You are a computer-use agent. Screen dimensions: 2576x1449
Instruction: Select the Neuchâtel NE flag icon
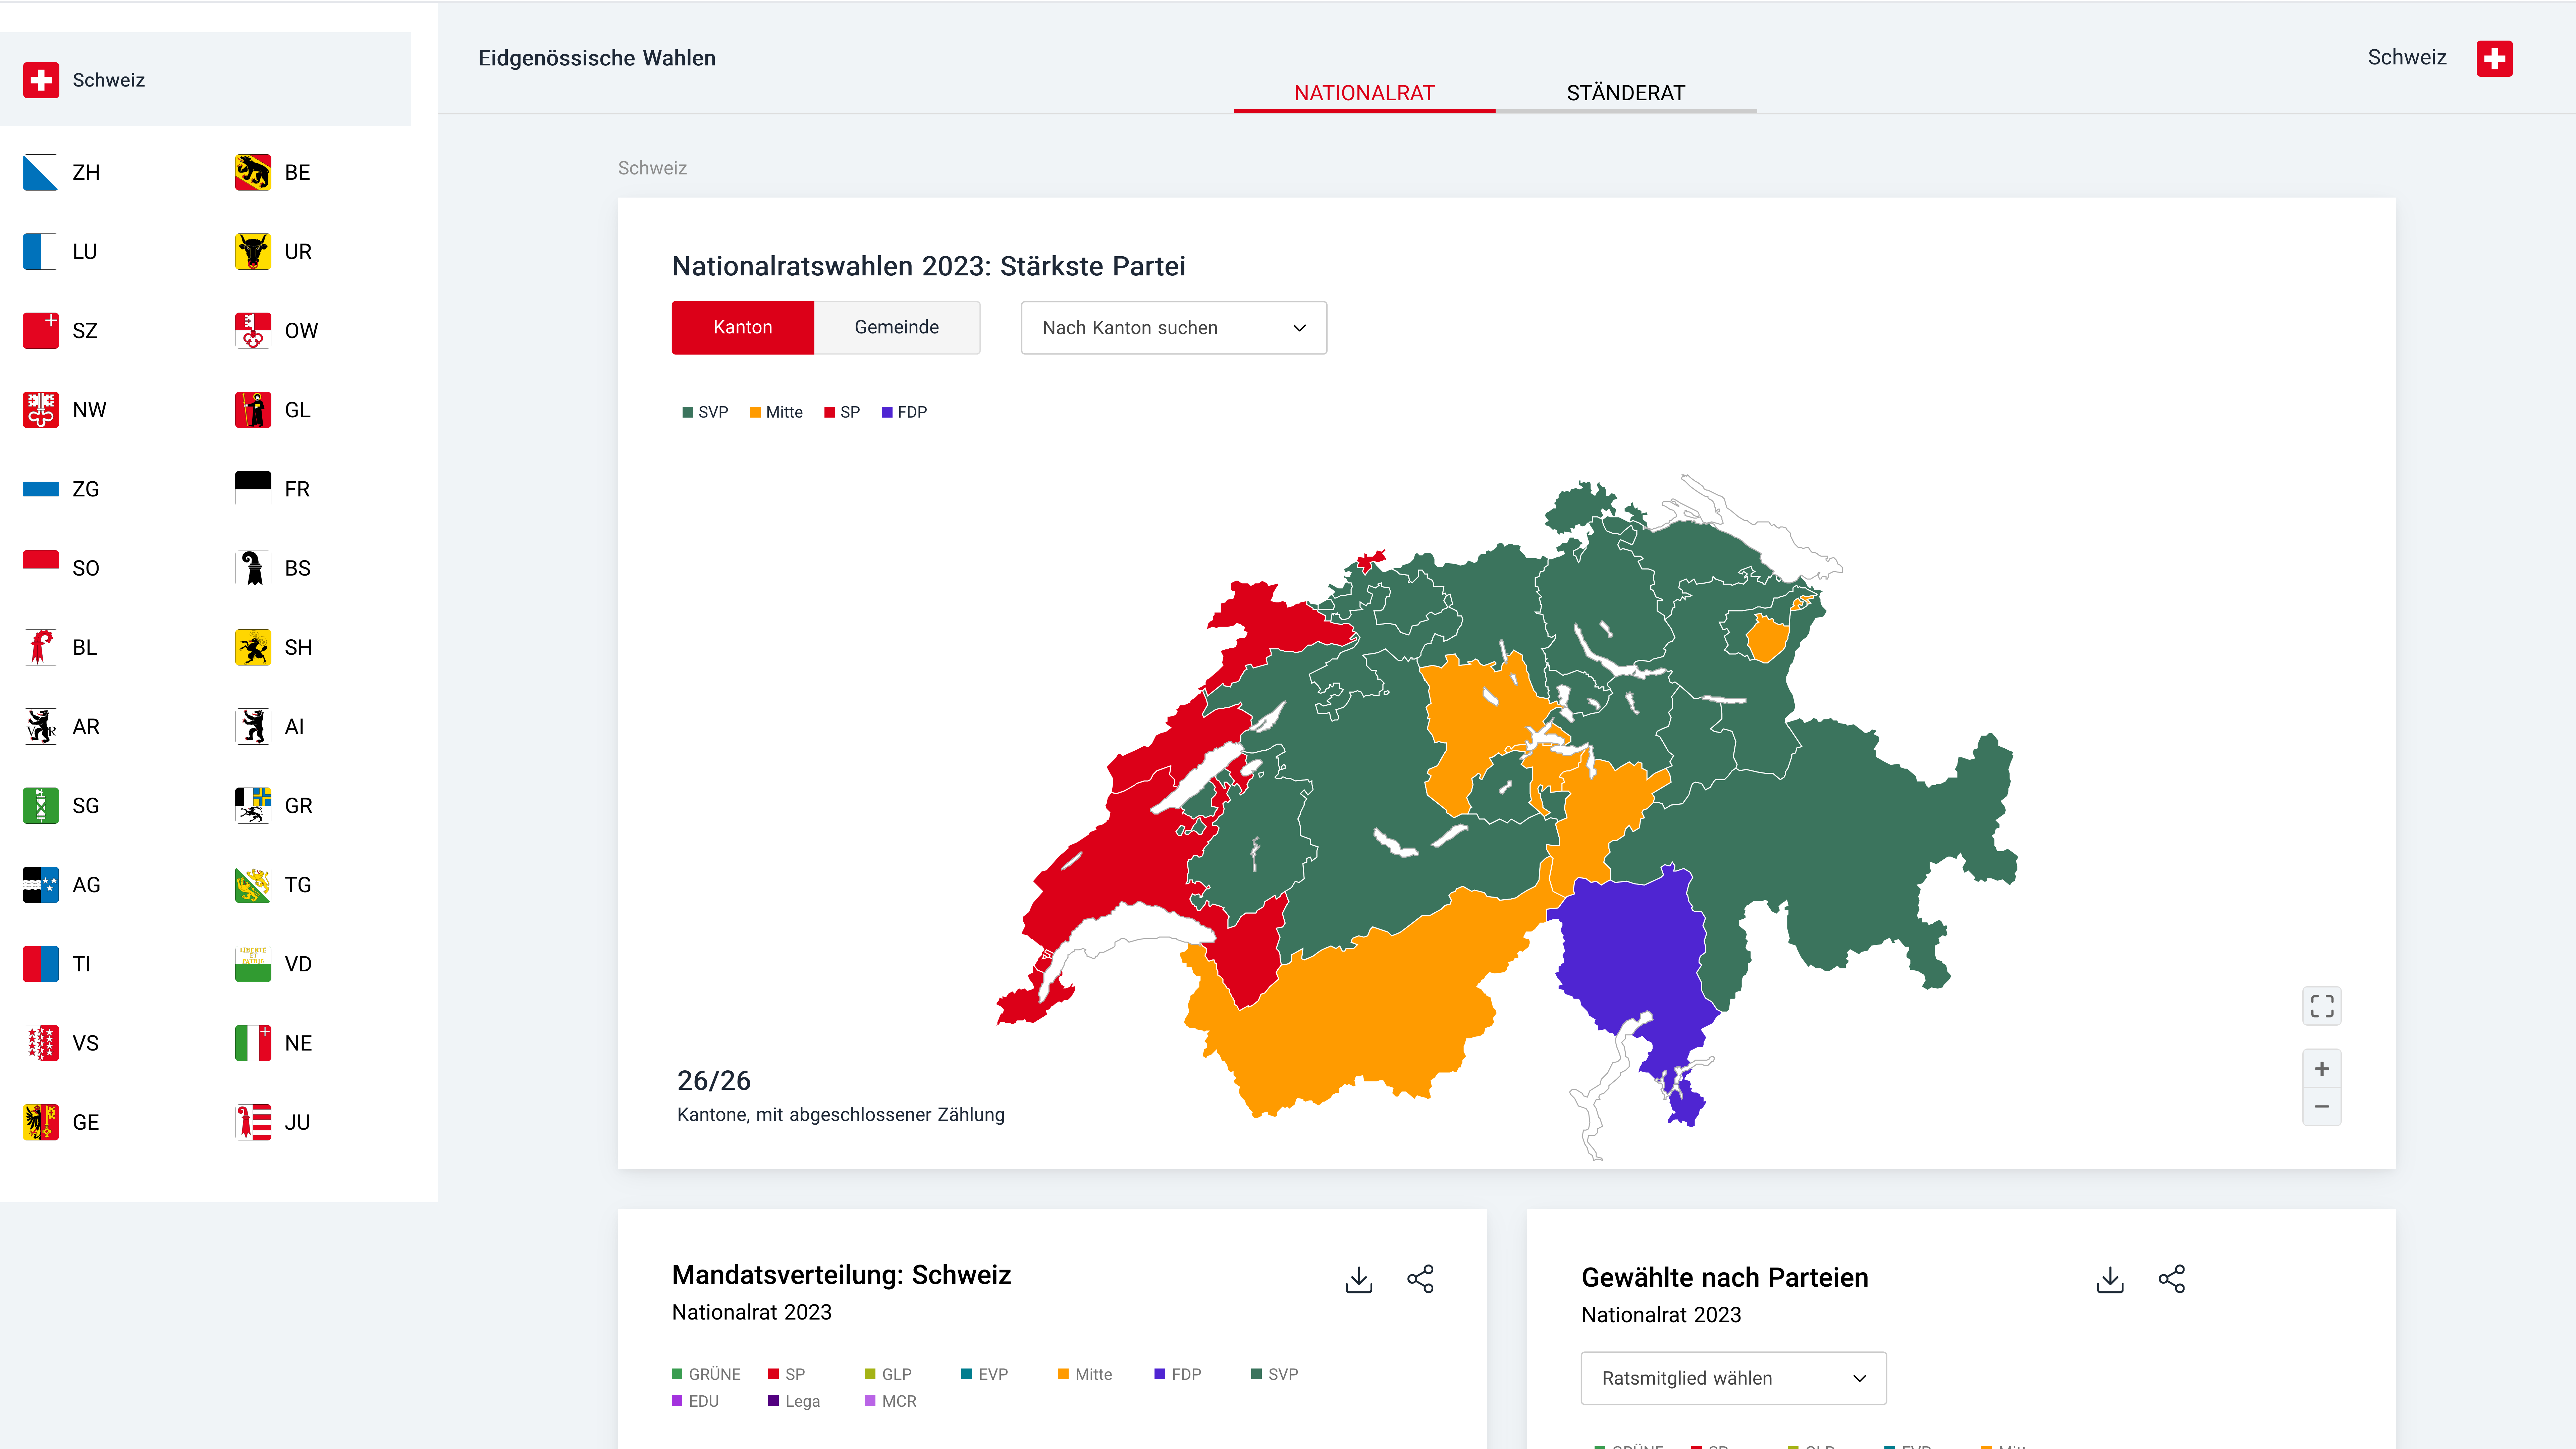tap(253, 1043)
